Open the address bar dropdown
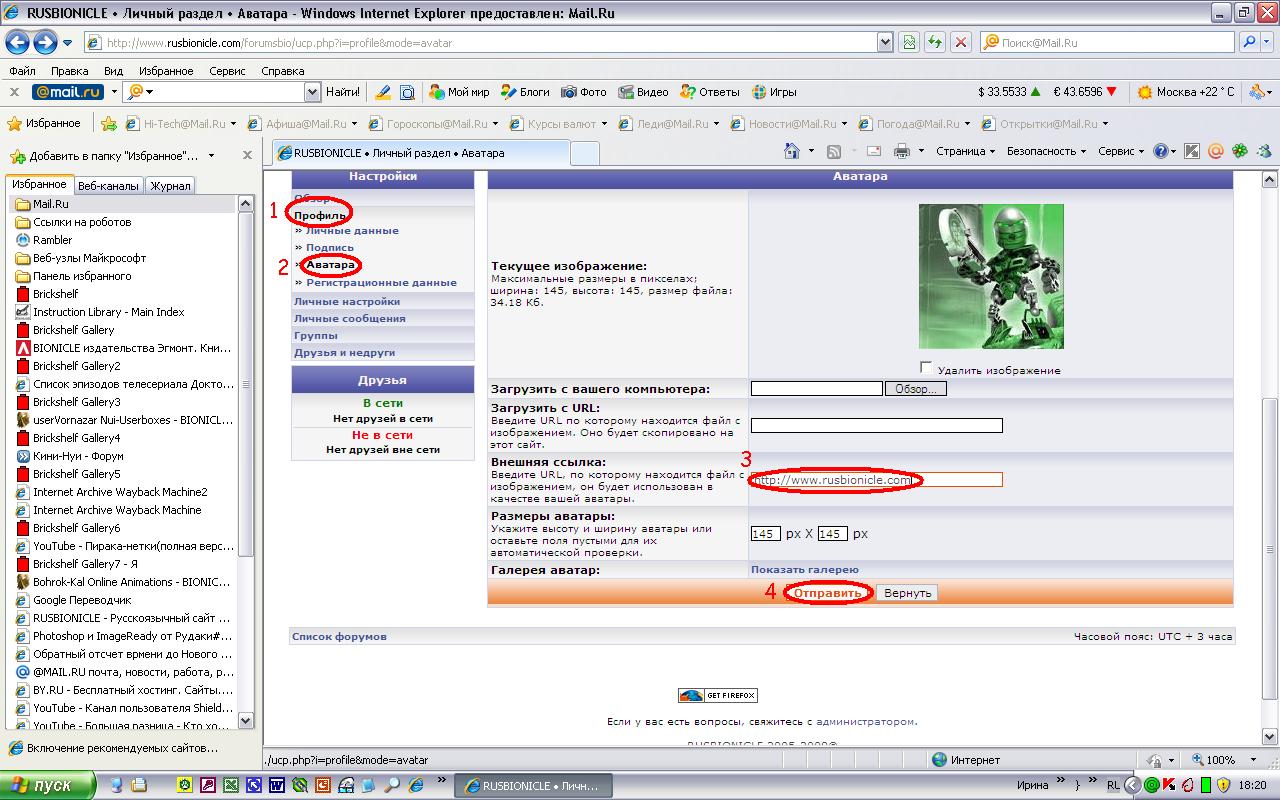This screenshot has height=800, width=1280. pos(884,43)
